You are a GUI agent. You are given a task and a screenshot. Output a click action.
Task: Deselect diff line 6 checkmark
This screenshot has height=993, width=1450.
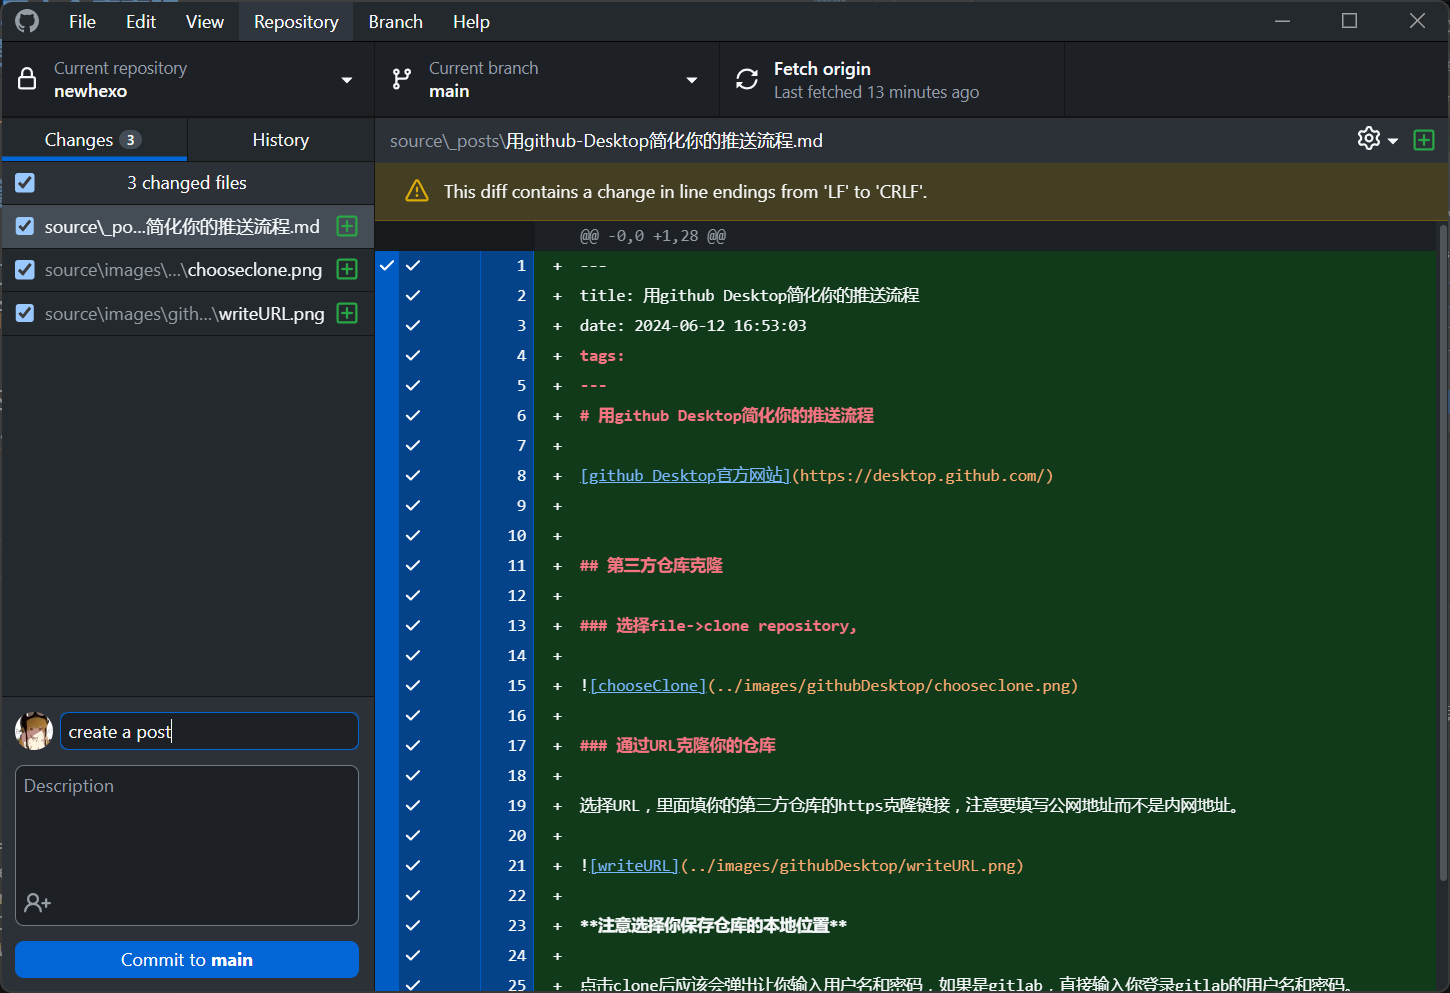point(413,415)
